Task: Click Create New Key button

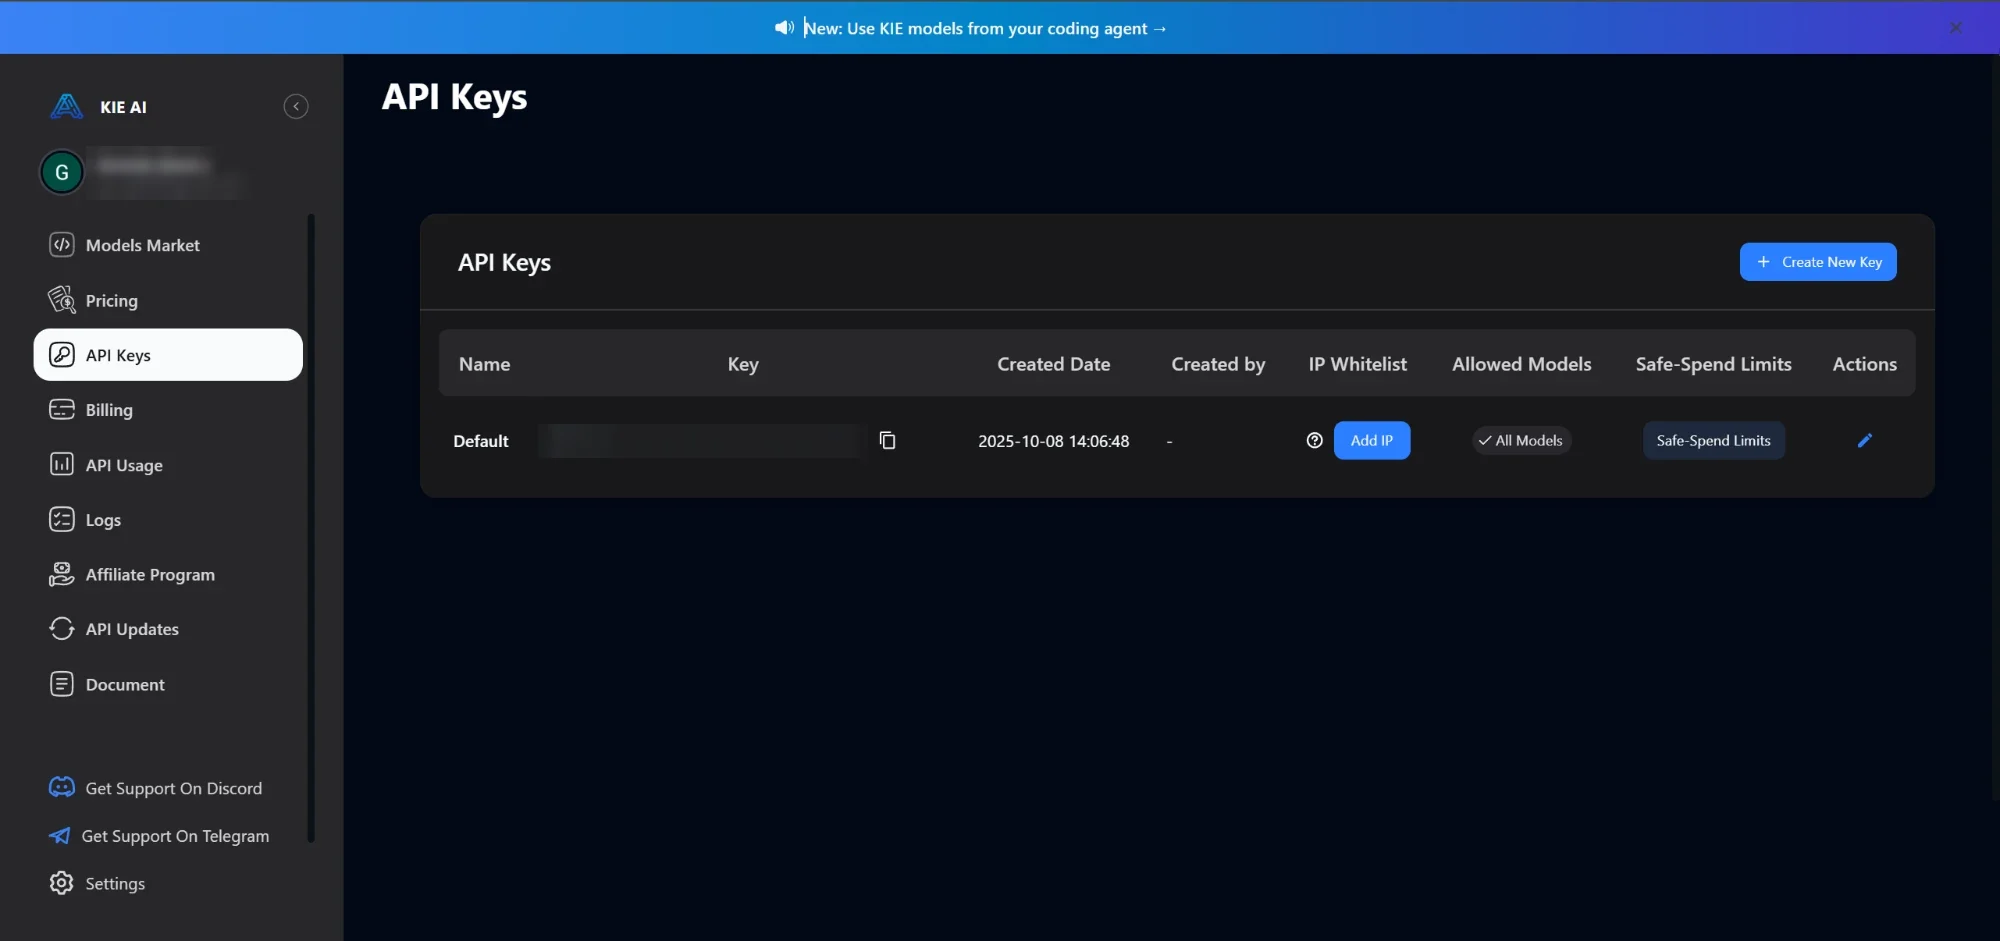Action: (1818, 262)
